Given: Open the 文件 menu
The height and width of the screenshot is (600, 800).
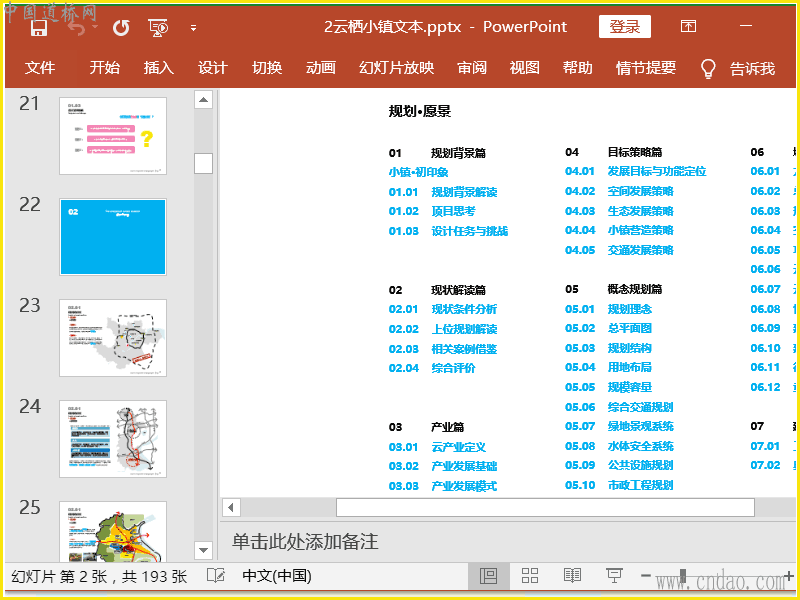Looking at the screenshot, I should tap(40, 67).
